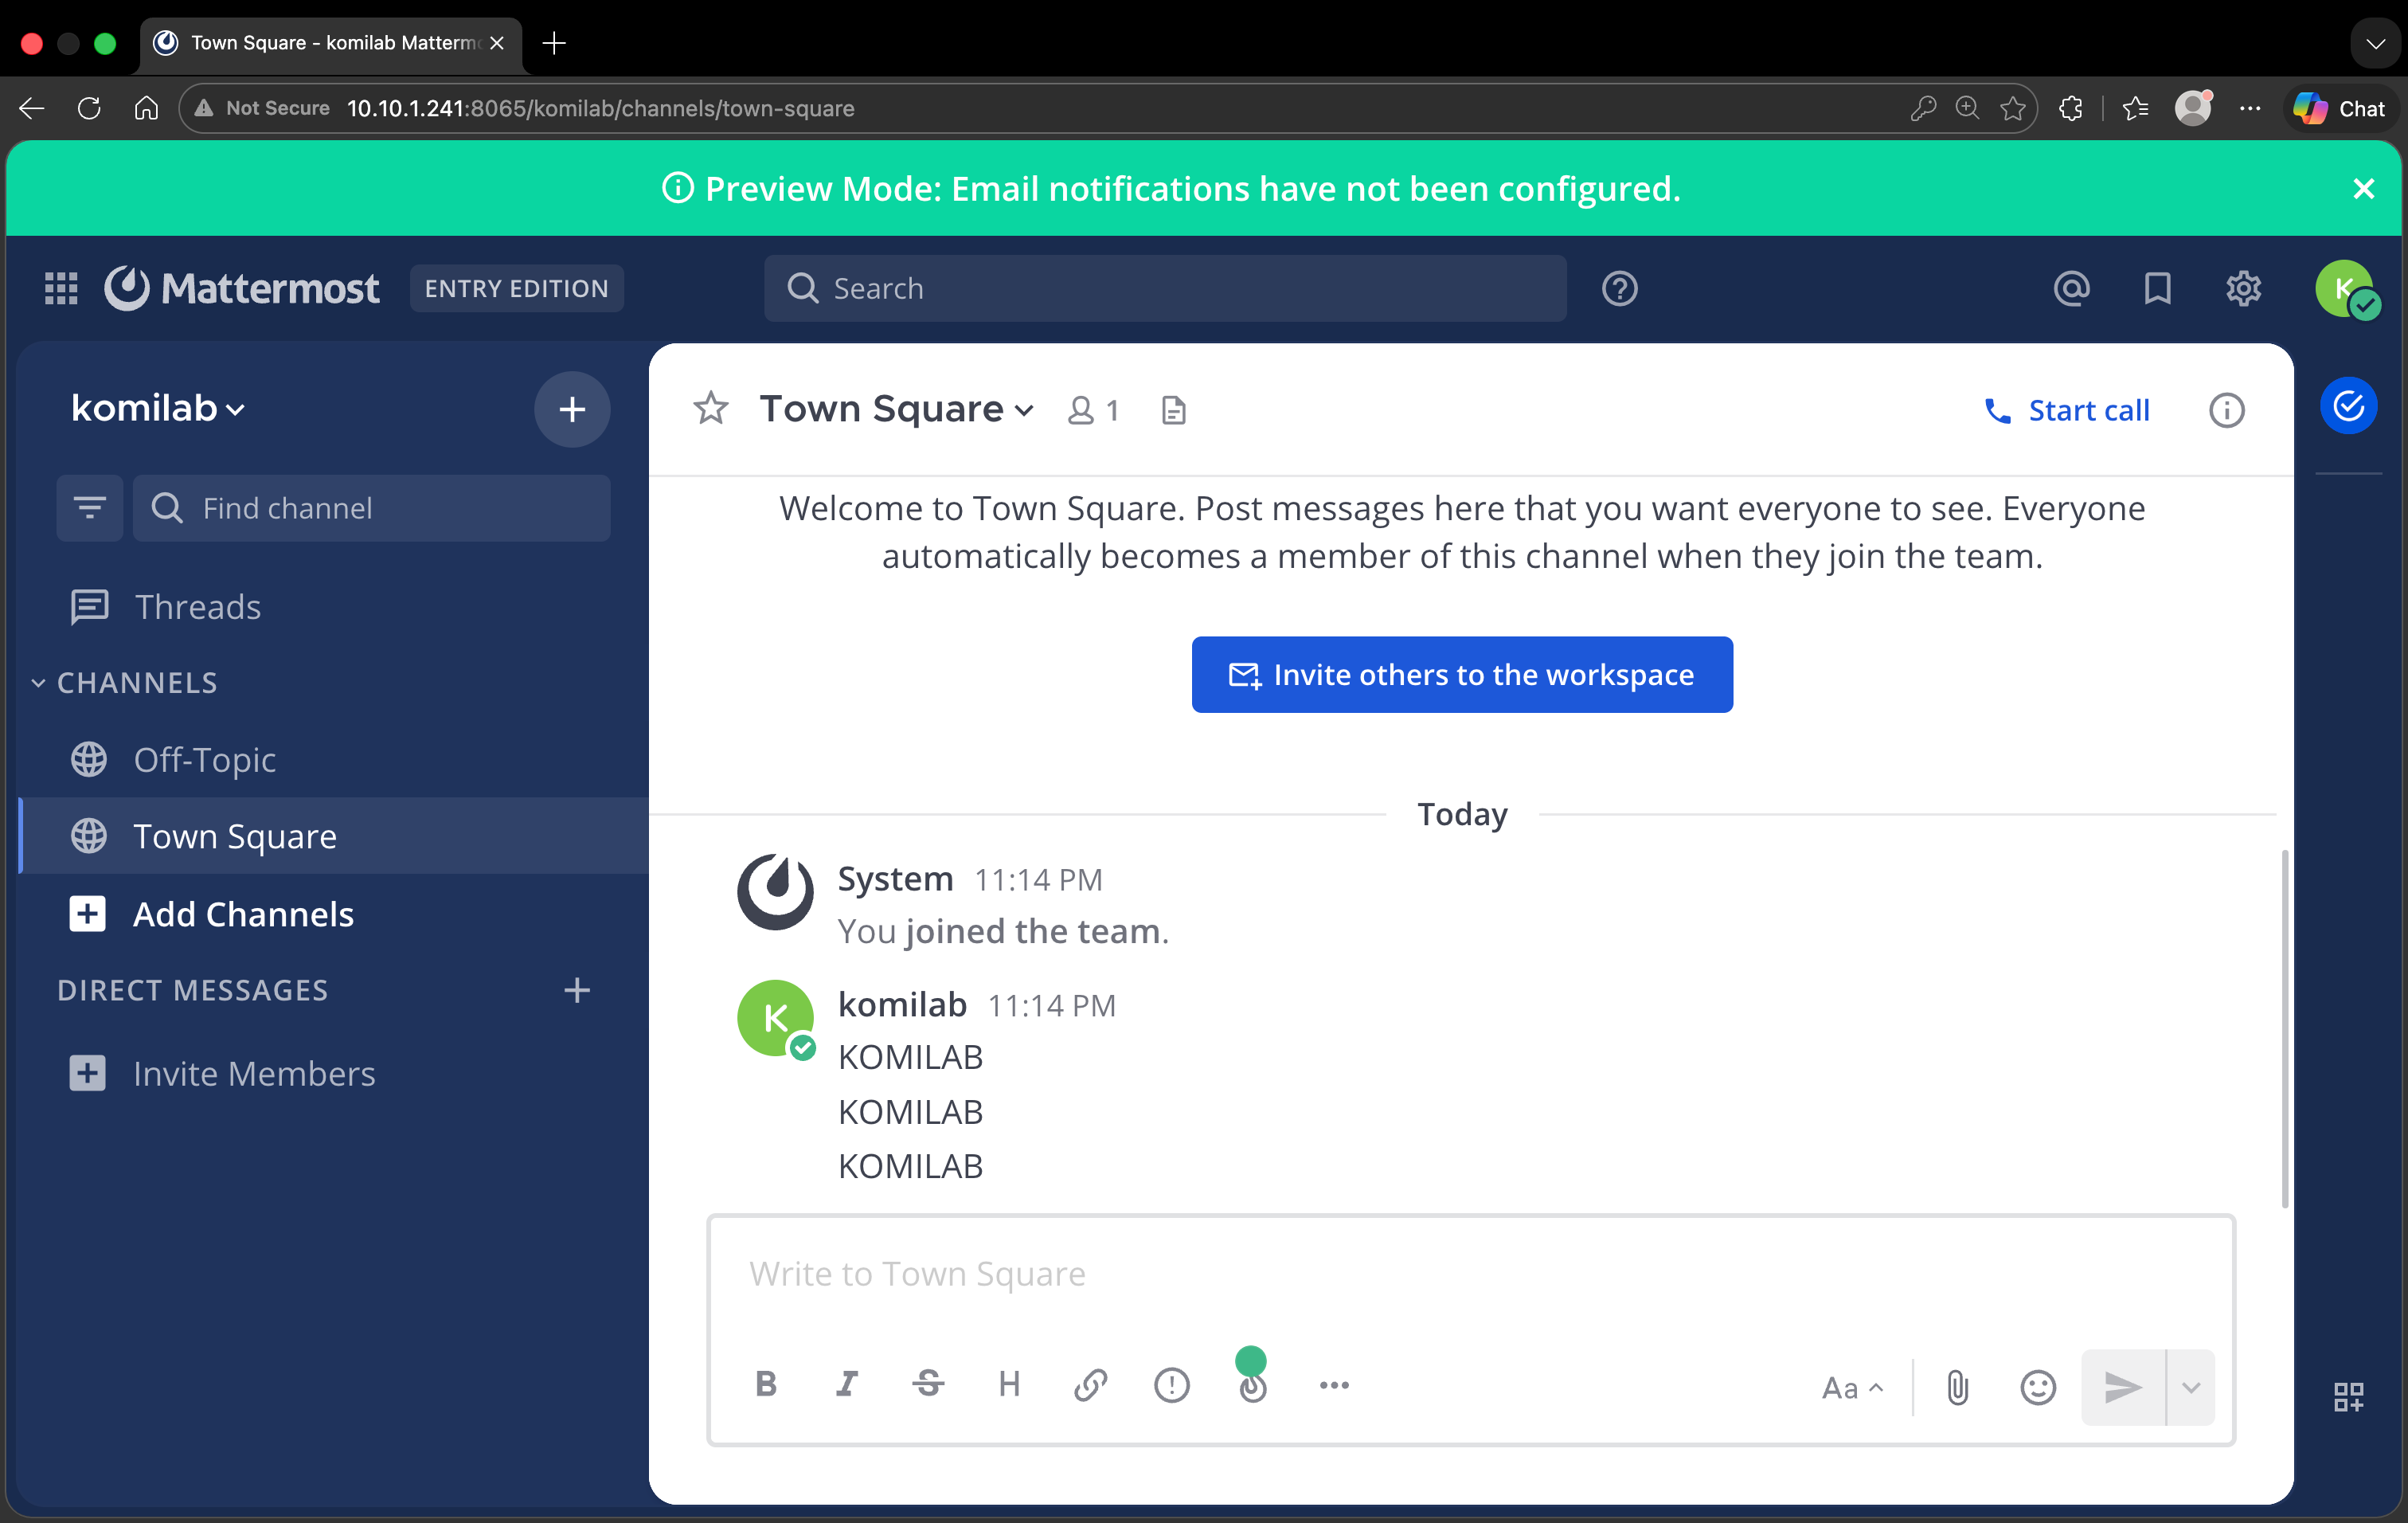Dismiss the Preview Mode banner
2408x1523 pixels.
2363,188
